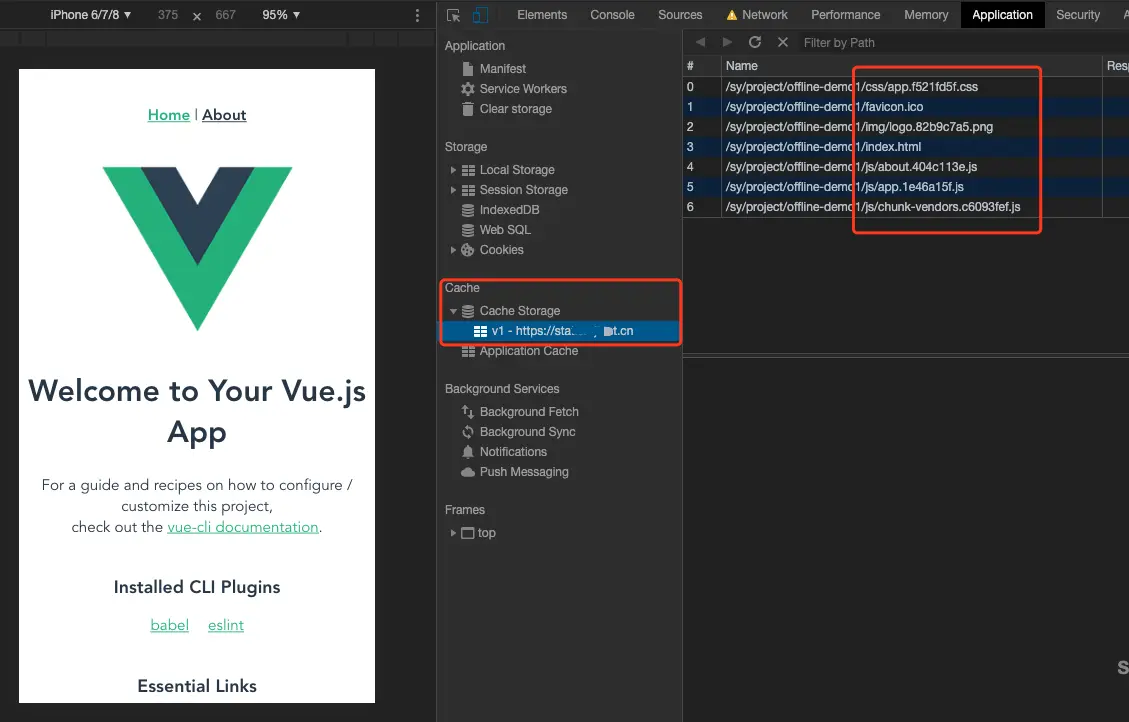Click the Background Fetch arrows icon
Screen dimensions: 1129x722
[467, 412]
